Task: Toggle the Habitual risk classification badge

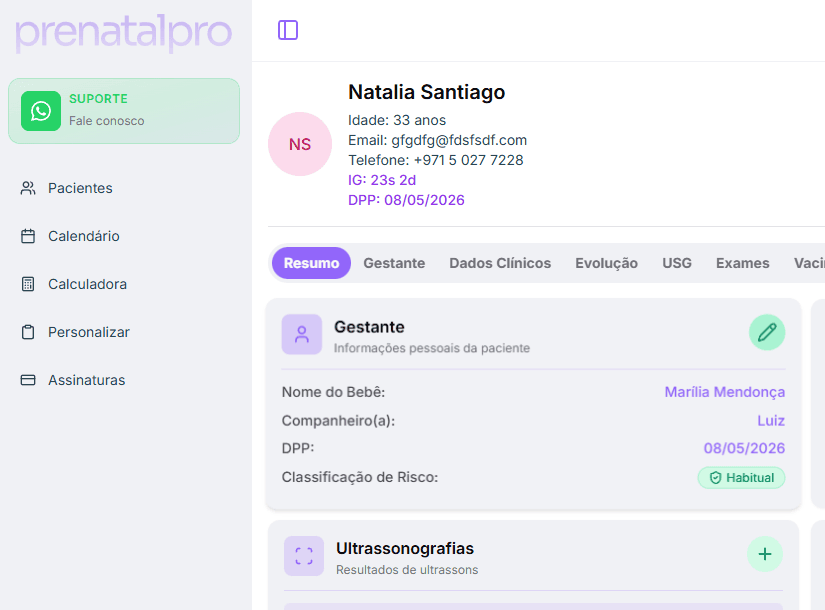Action: (x=741, y=478)
